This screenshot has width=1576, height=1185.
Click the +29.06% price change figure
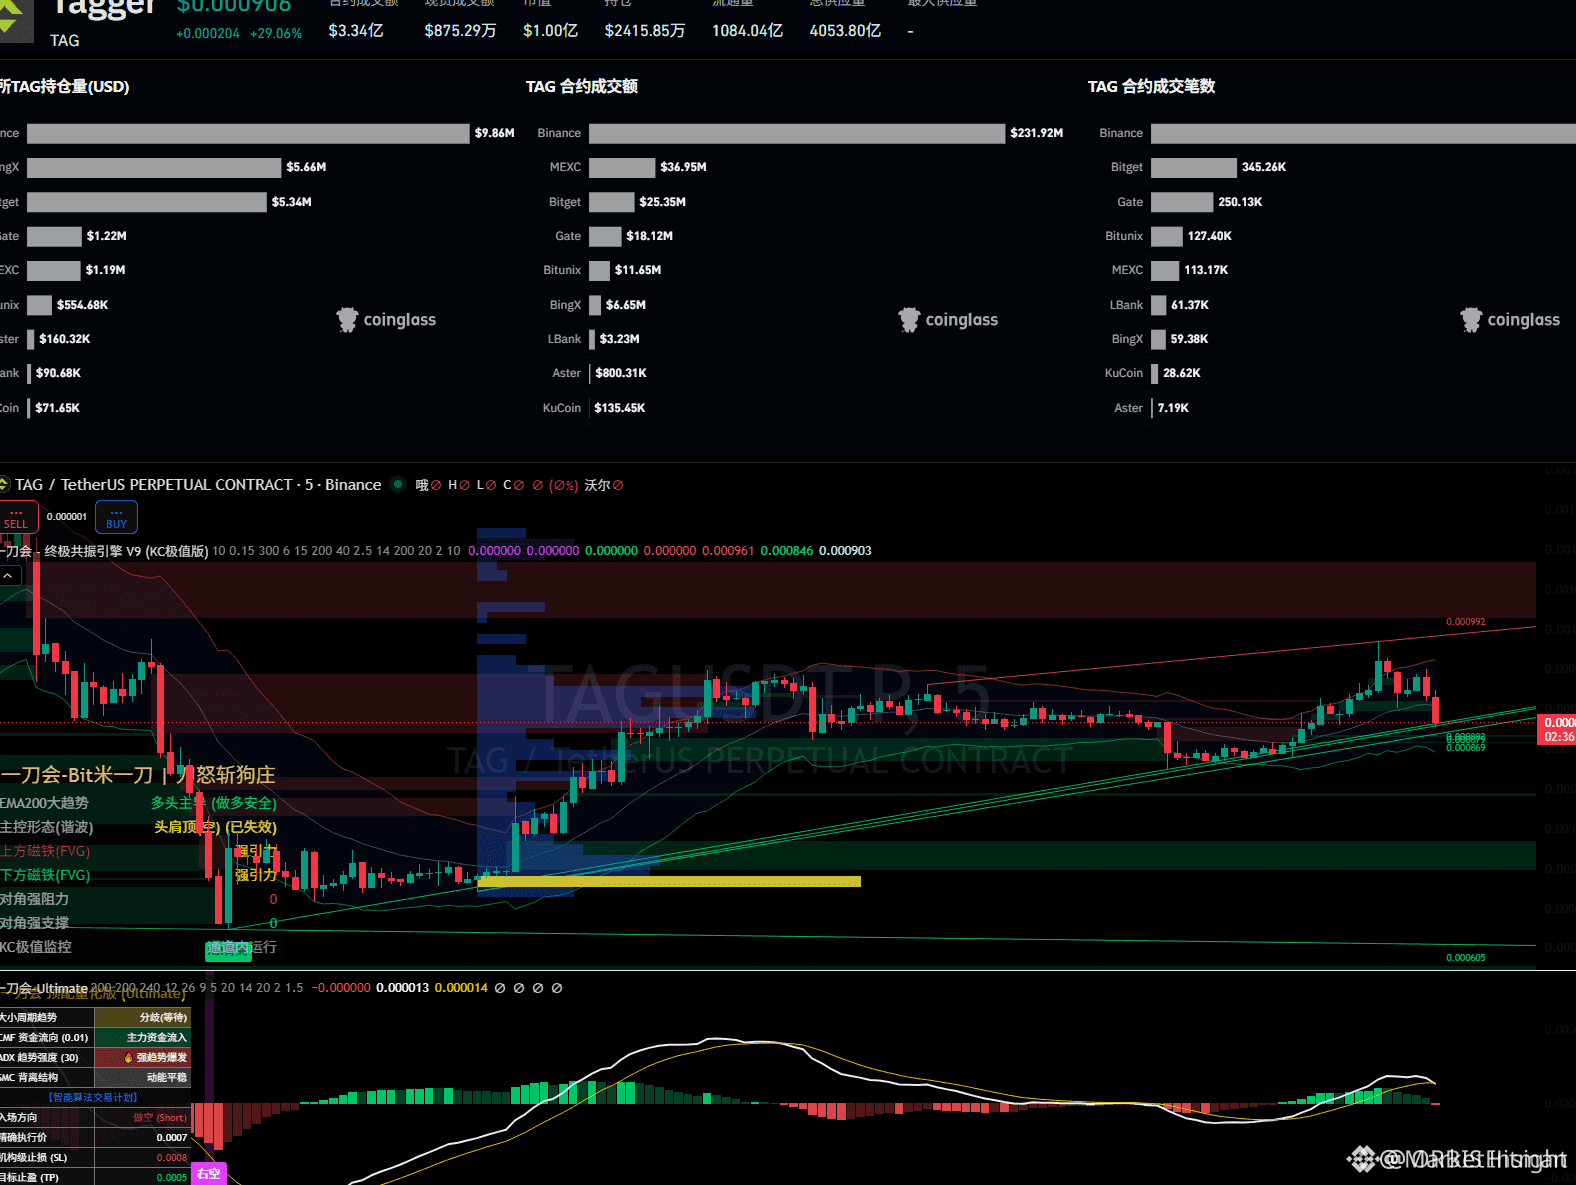click(x=276, y=33)
